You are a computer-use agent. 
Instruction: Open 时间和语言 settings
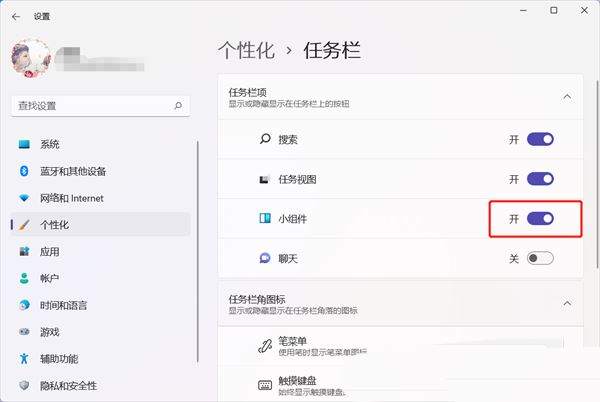(x=64, y=305)
